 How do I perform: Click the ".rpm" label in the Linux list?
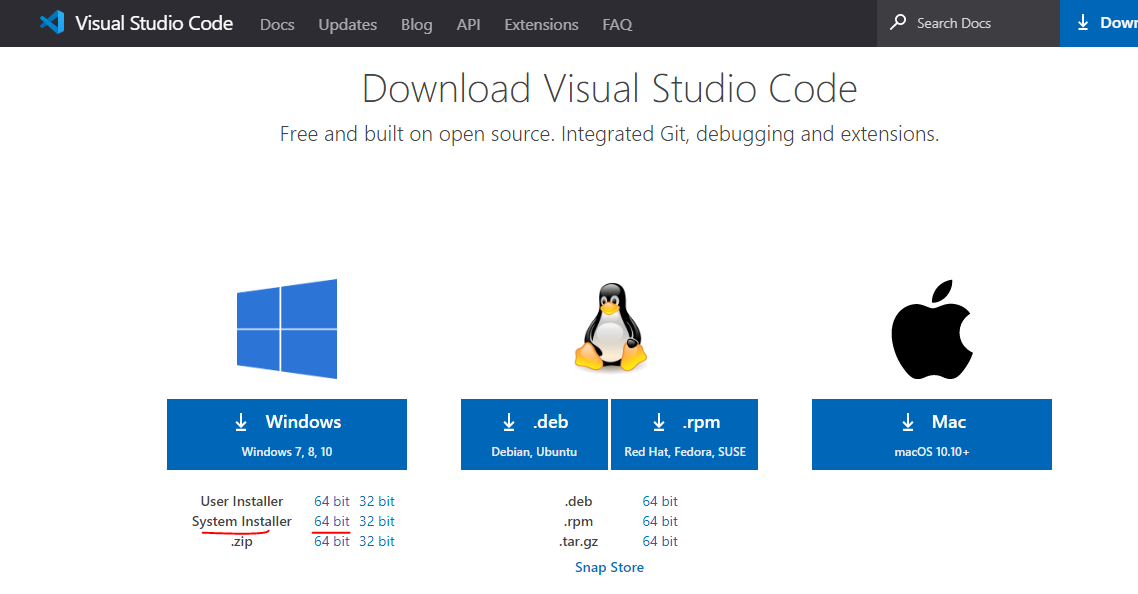click(x=578, y=521)
